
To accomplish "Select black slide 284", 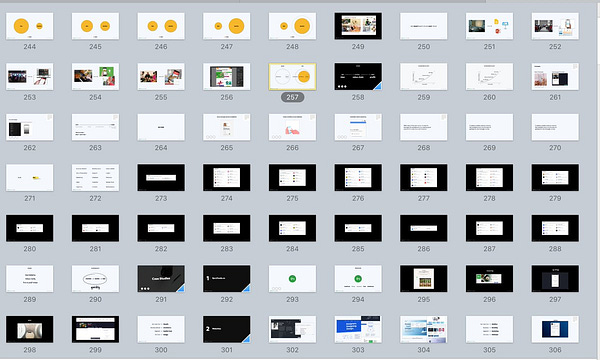I will pos(292,228).
